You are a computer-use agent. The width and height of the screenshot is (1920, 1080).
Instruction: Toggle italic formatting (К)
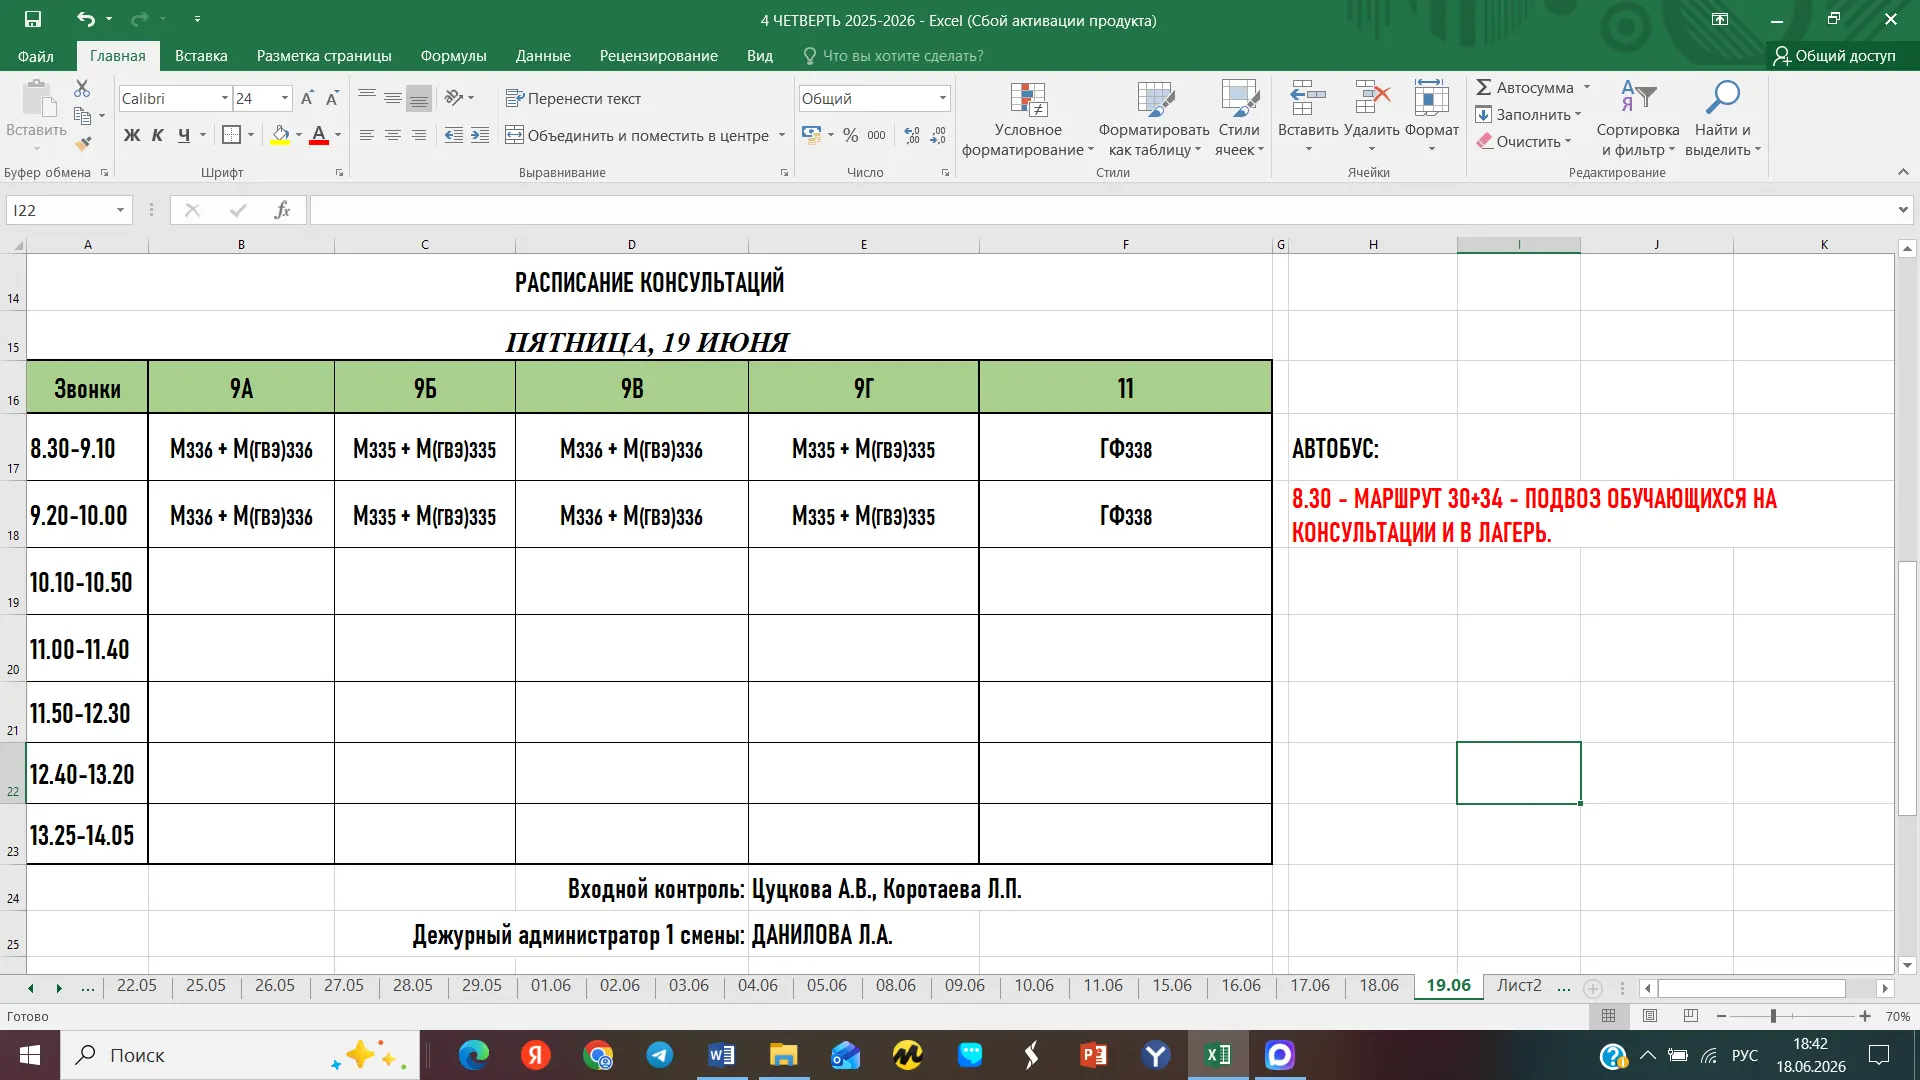pyautogui.click(x=158, y=135)
